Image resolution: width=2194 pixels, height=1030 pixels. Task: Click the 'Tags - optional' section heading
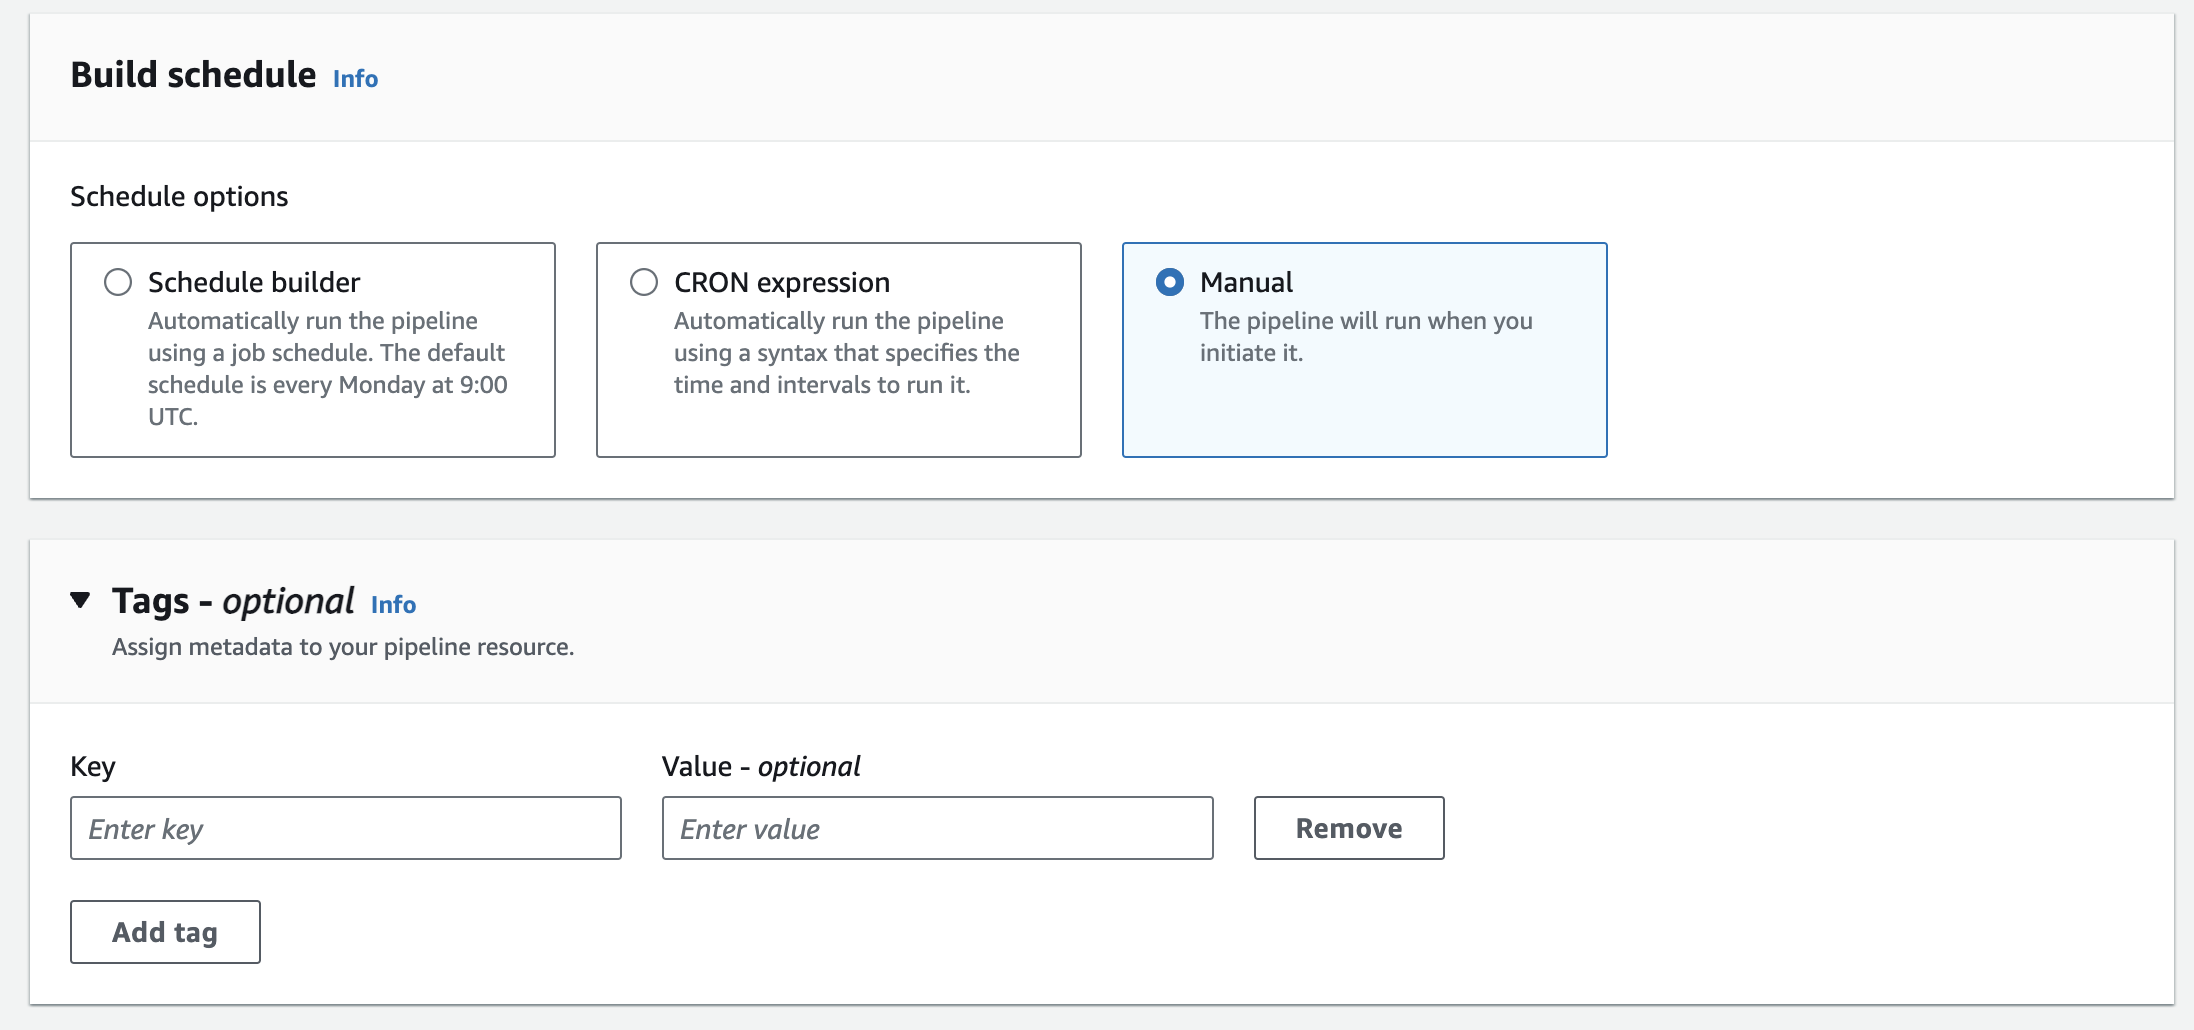tap(233, 601)
